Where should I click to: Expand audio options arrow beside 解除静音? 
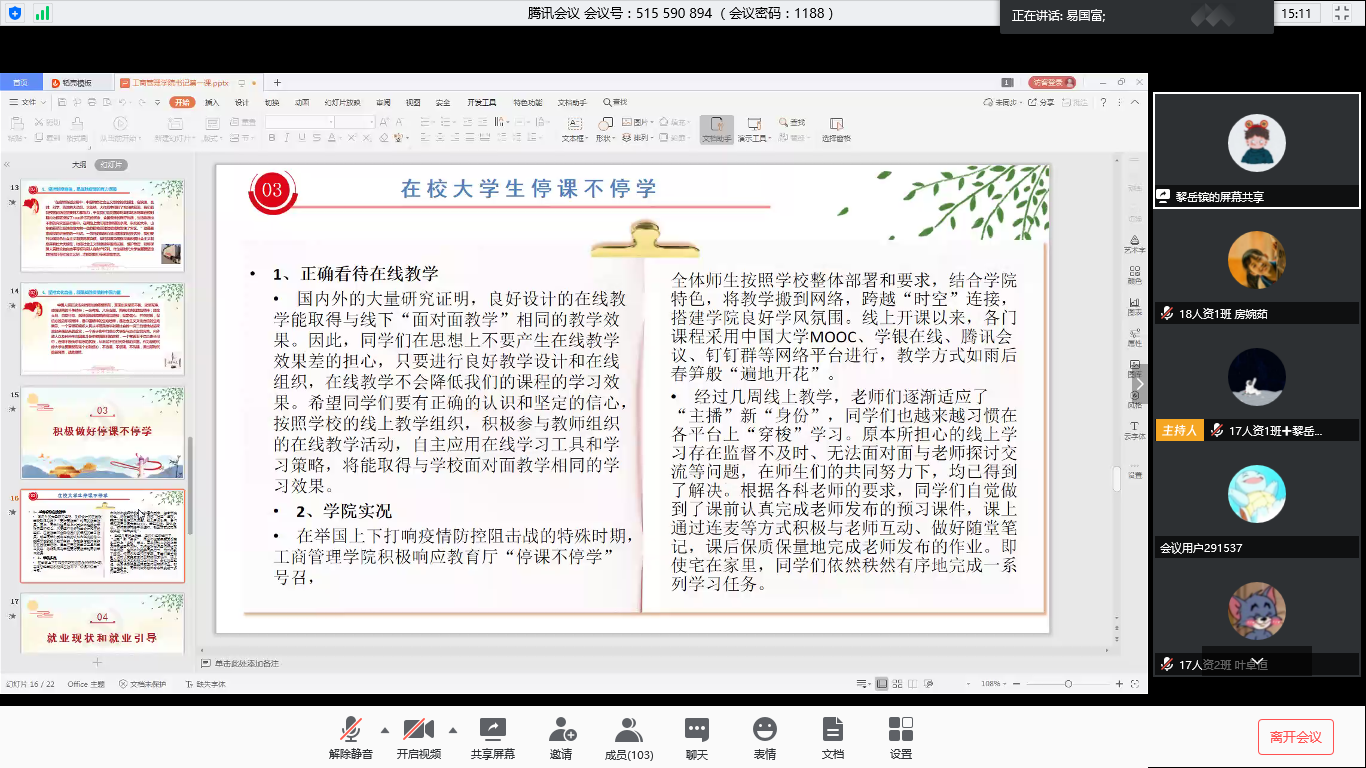385,728
